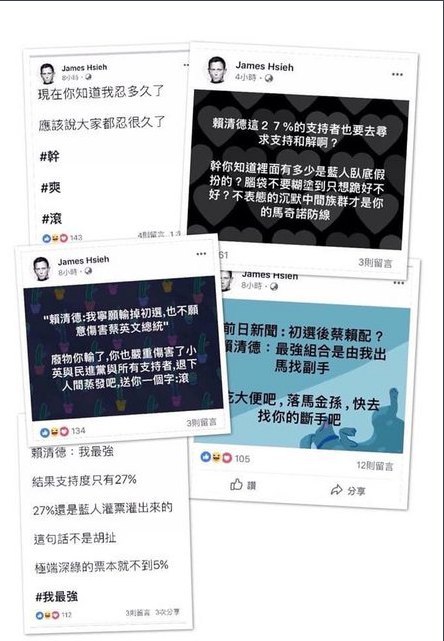Open the three-dots menu on the cactus-background post
Screen dimensions: 444x641
coord(201,254)
